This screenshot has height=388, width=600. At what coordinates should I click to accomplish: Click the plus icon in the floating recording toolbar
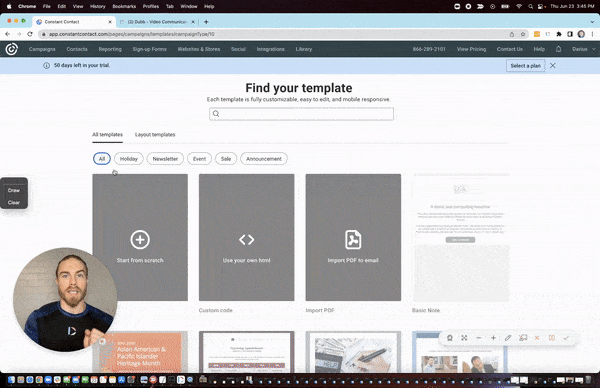[493, 338]
